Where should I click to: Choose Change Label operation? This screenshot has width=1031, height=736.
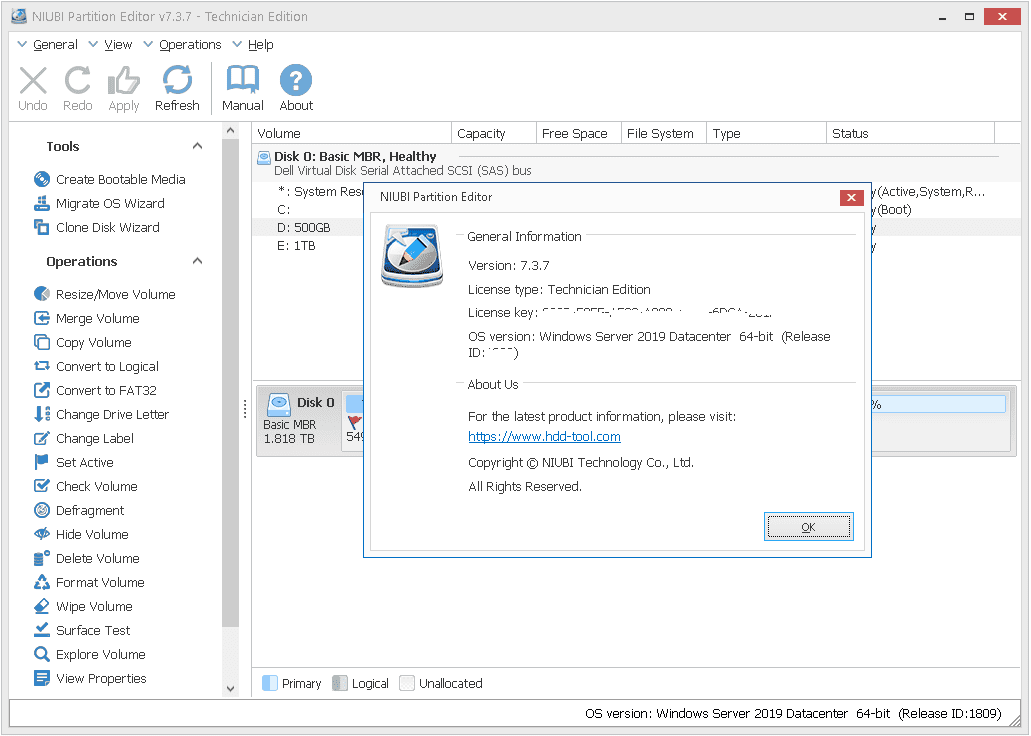coord(84,438)
